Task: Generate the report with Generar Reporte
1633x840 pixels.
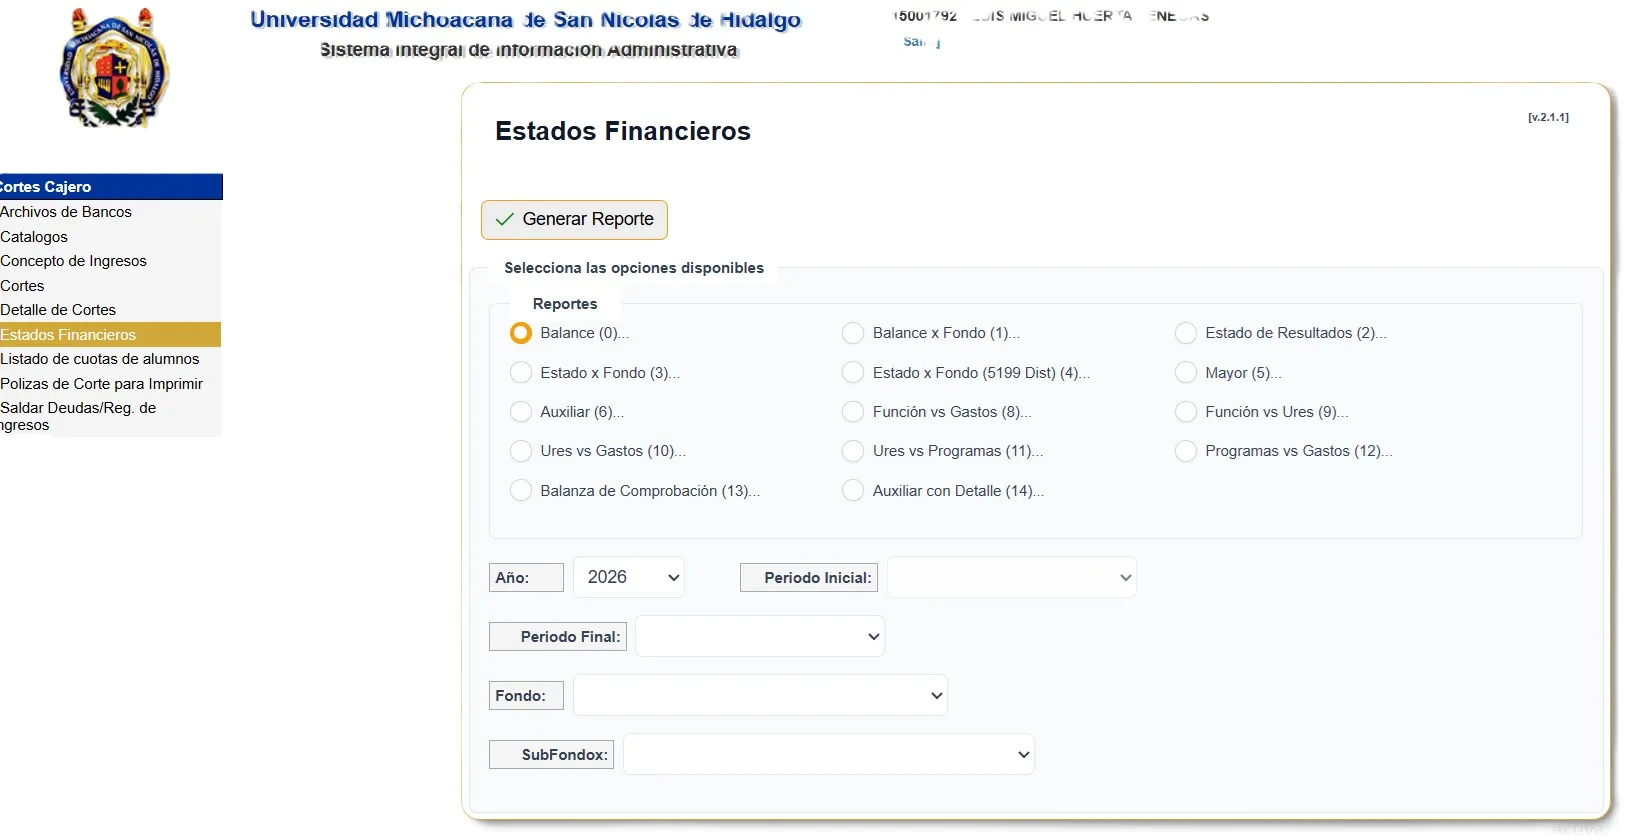Action: click(x=574, y=220)
